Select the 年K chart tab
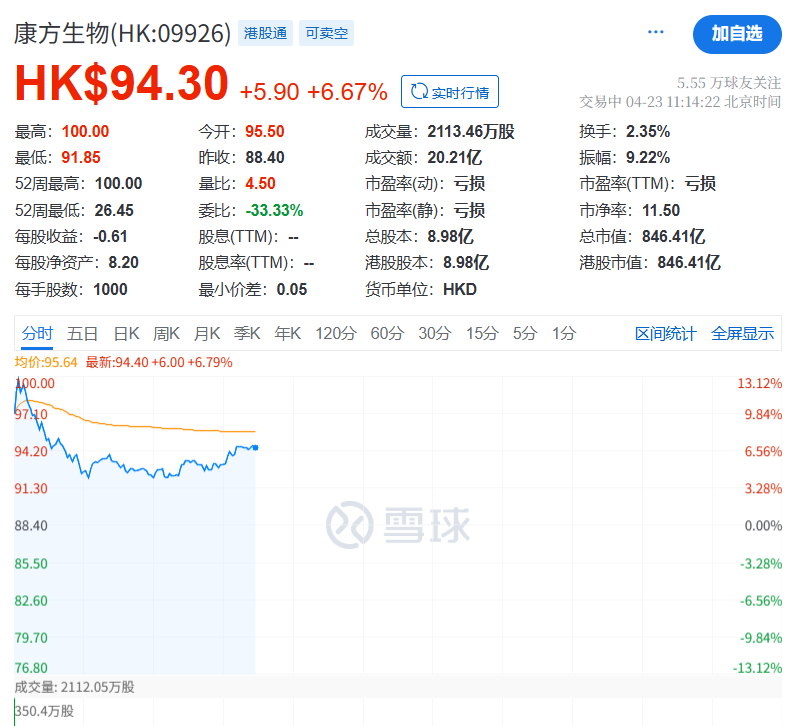 (x=287, y=333)
